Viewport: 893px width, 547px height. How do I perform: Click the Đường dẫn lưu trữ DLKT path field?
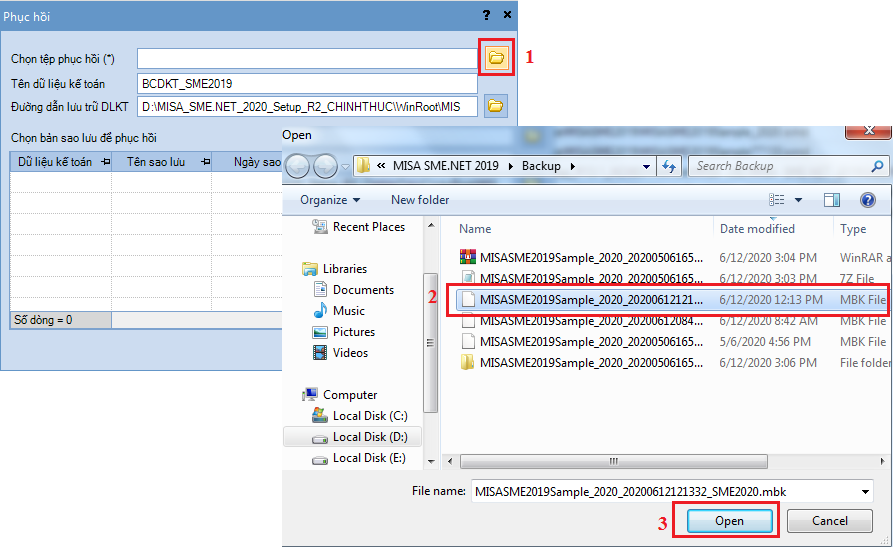(x=307, y=107)
